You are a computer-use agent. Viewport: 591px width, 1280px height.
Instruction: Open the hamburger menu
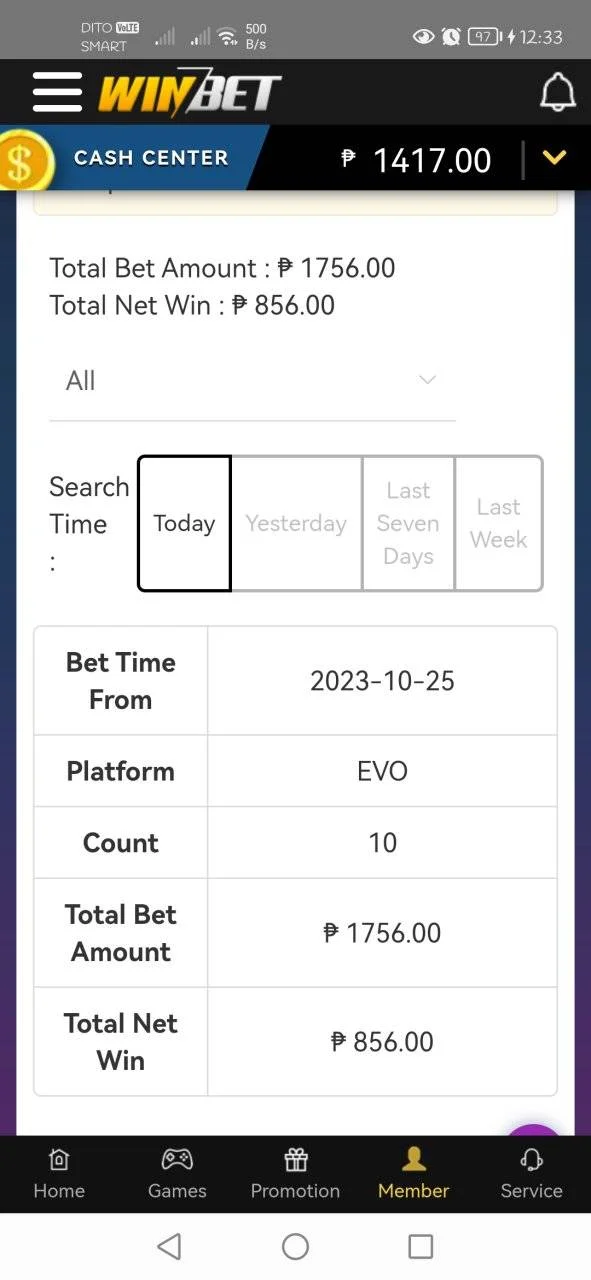point(57,92)
